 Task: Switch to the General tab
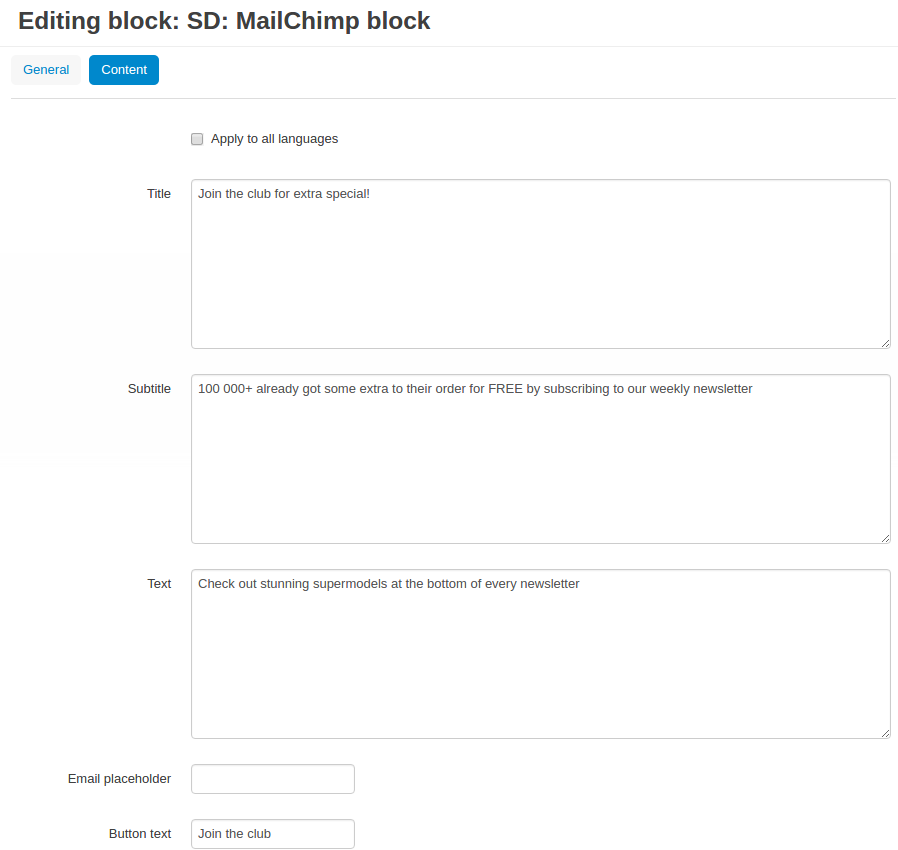click(x=46, y=70)
